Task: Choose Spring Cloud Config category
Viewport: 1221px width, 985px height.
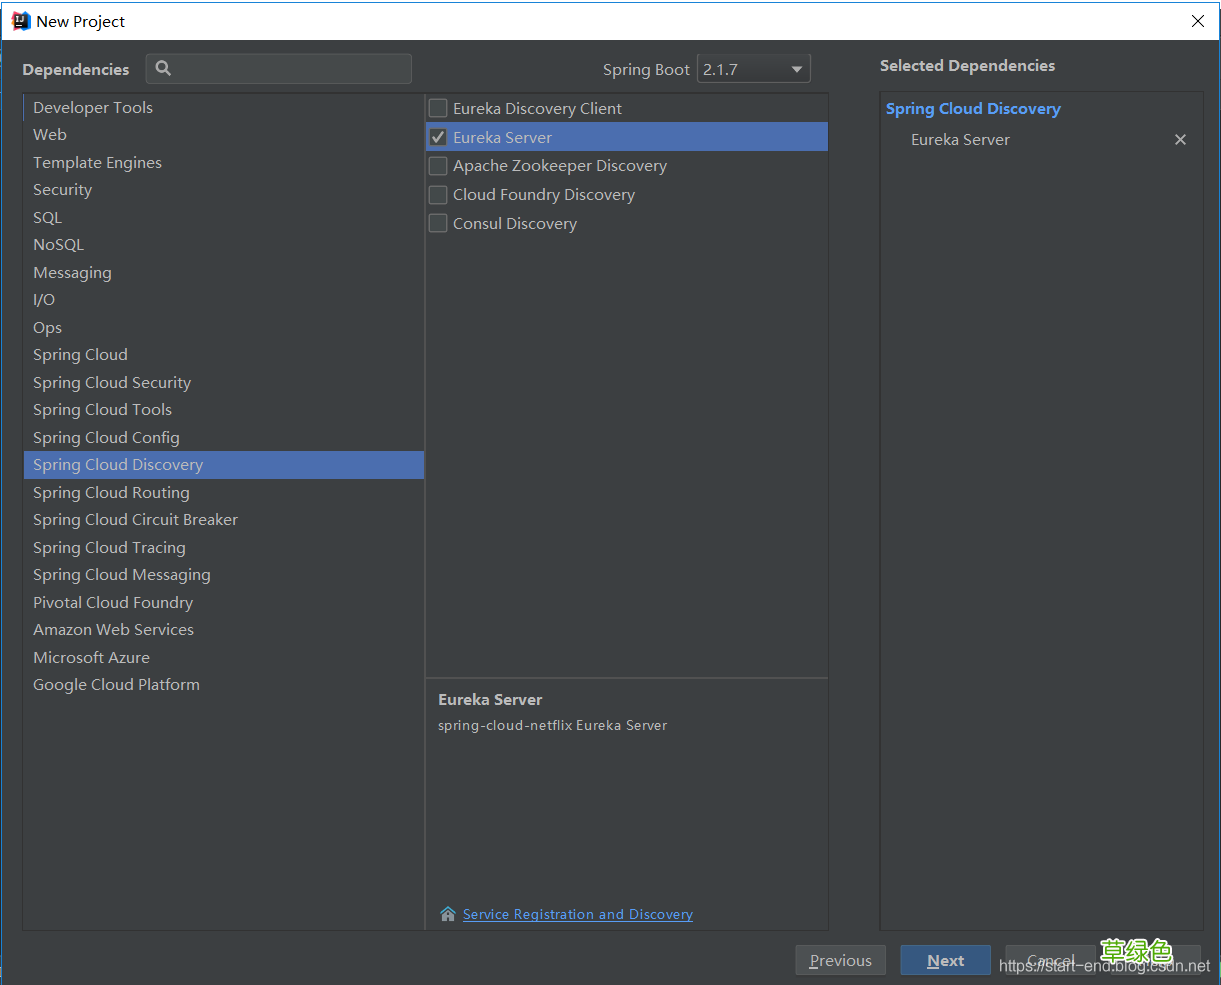Action: (x=224, y=438)
